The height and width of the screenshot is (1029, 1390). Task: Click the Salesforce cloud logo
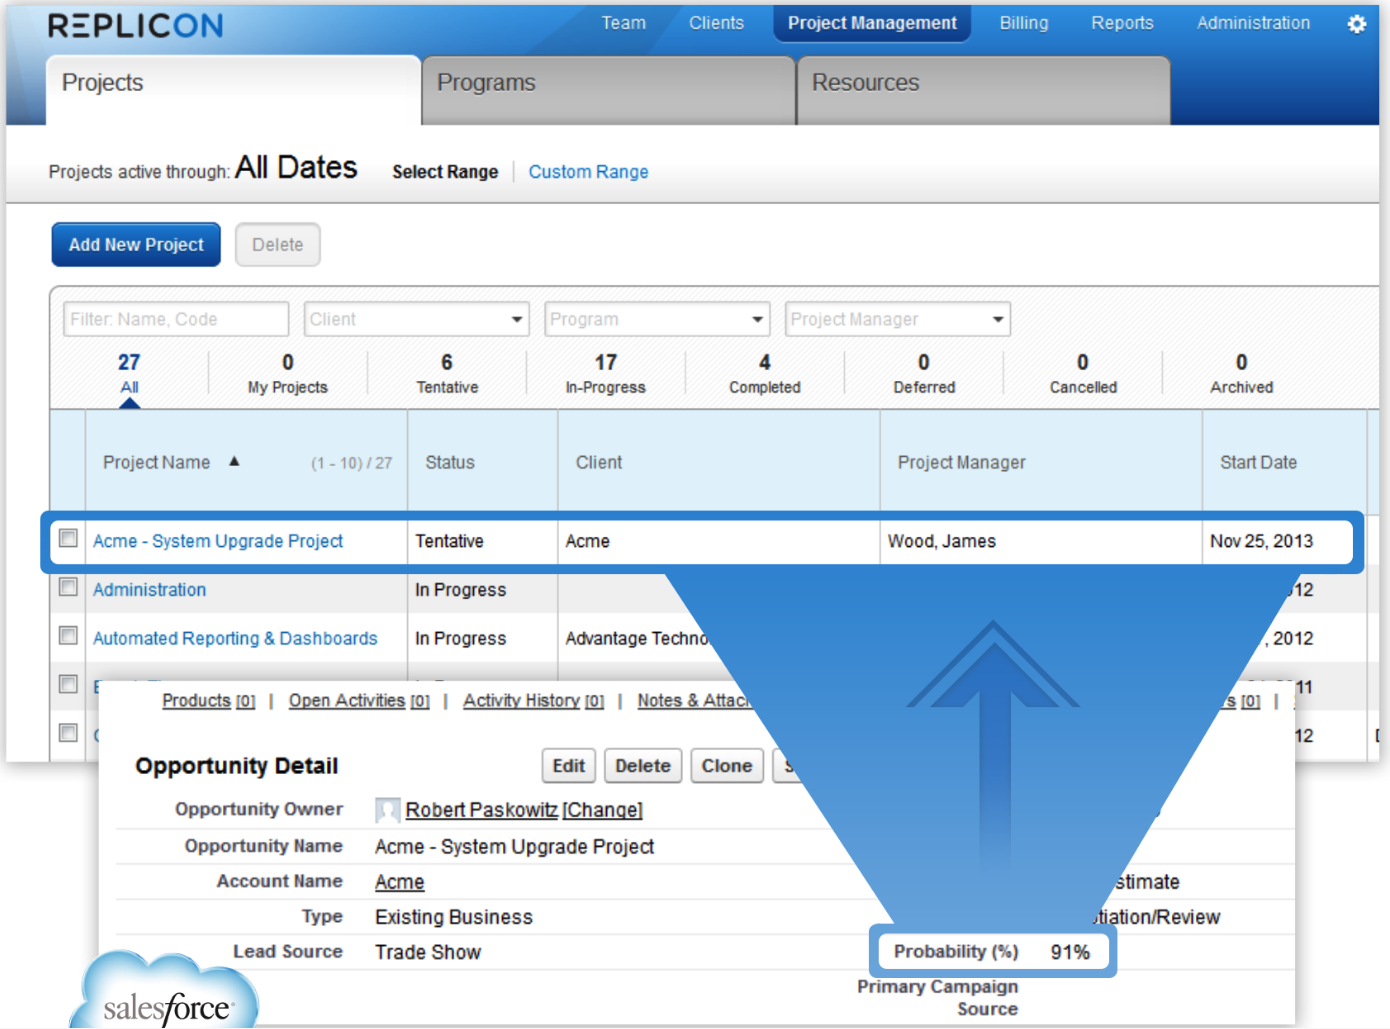pyautogui.click(x=166, y=992)
